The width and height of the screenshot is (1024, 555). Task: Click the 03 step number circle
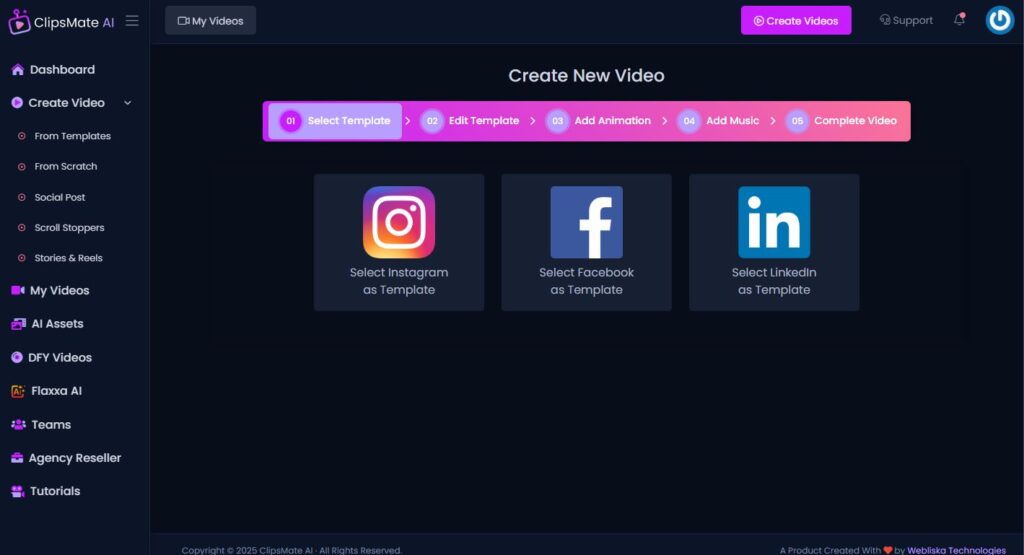[x=557, y=121]
